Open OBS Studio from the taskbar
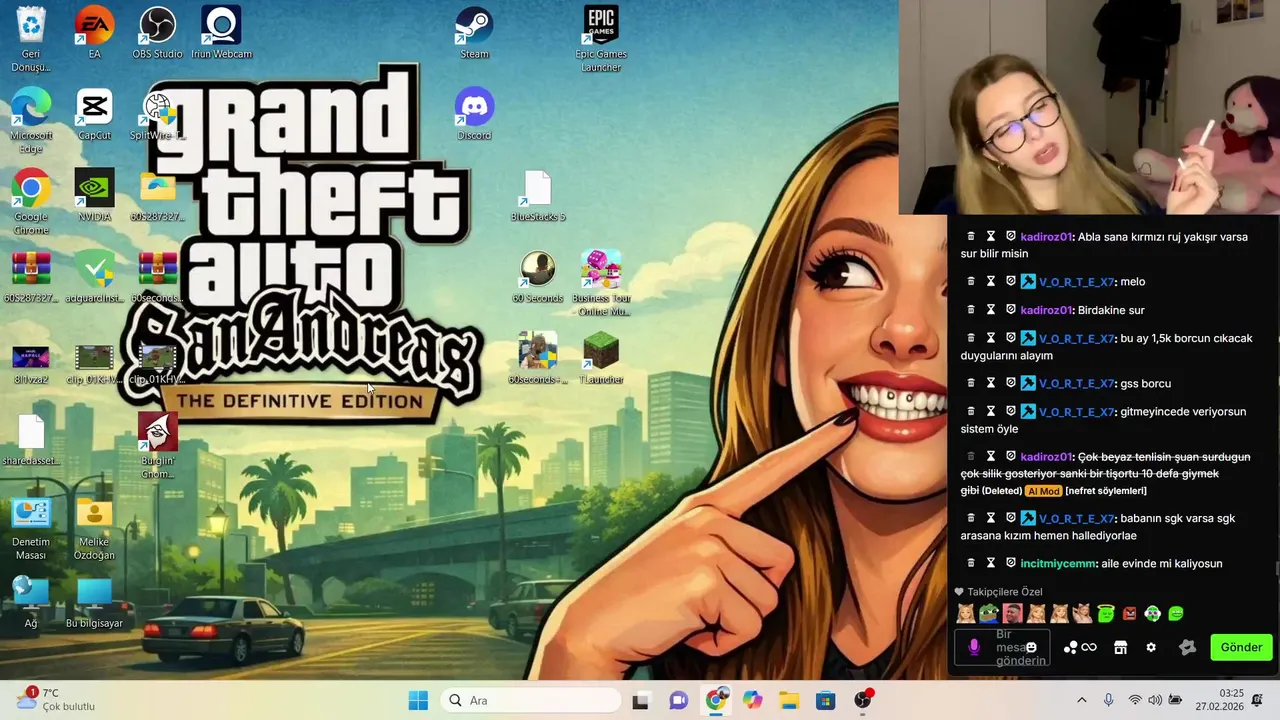 (x=863, y=700)
